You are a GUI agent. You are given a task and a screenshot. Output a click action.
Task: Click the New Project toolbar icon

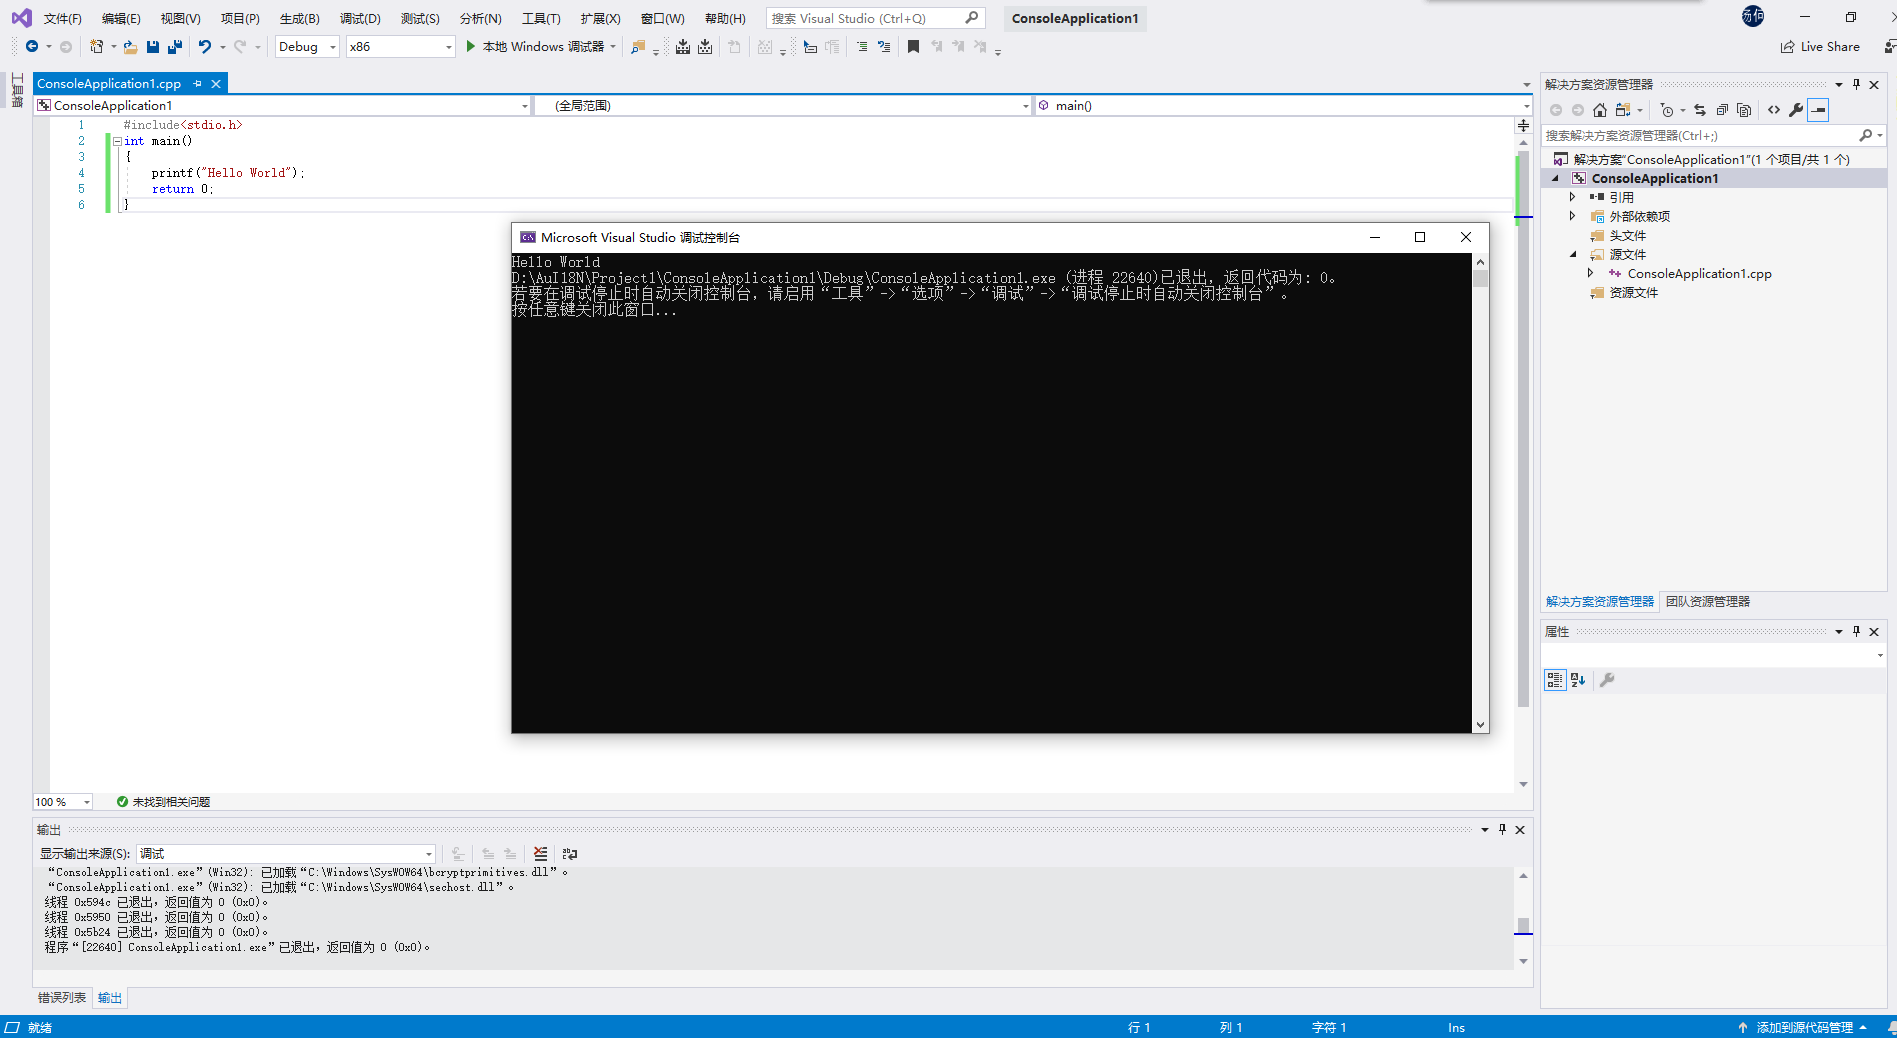tap(96, 47)
